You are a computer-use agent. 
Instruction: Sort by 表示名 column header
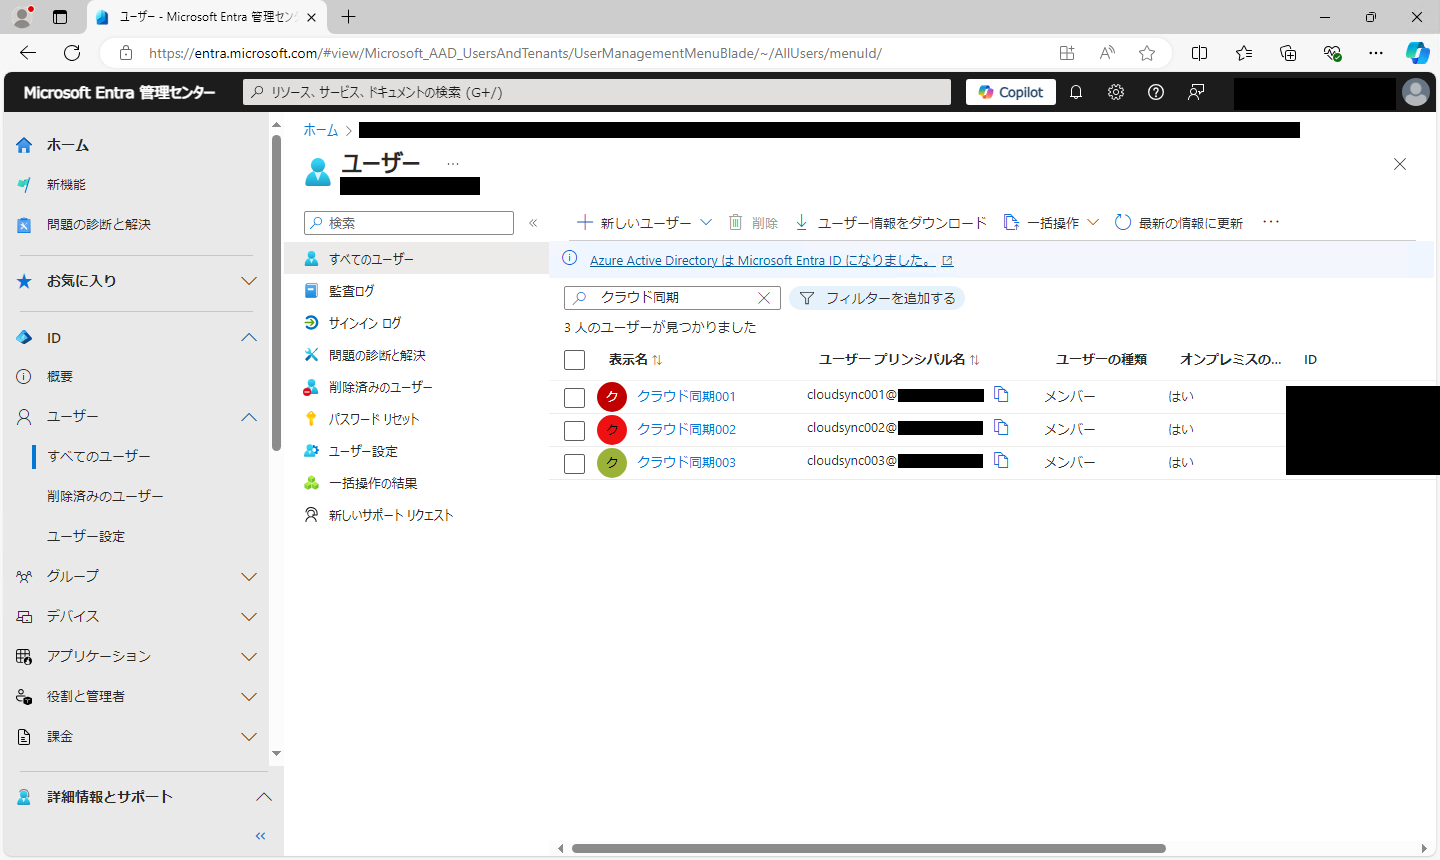tap(635, 360)
